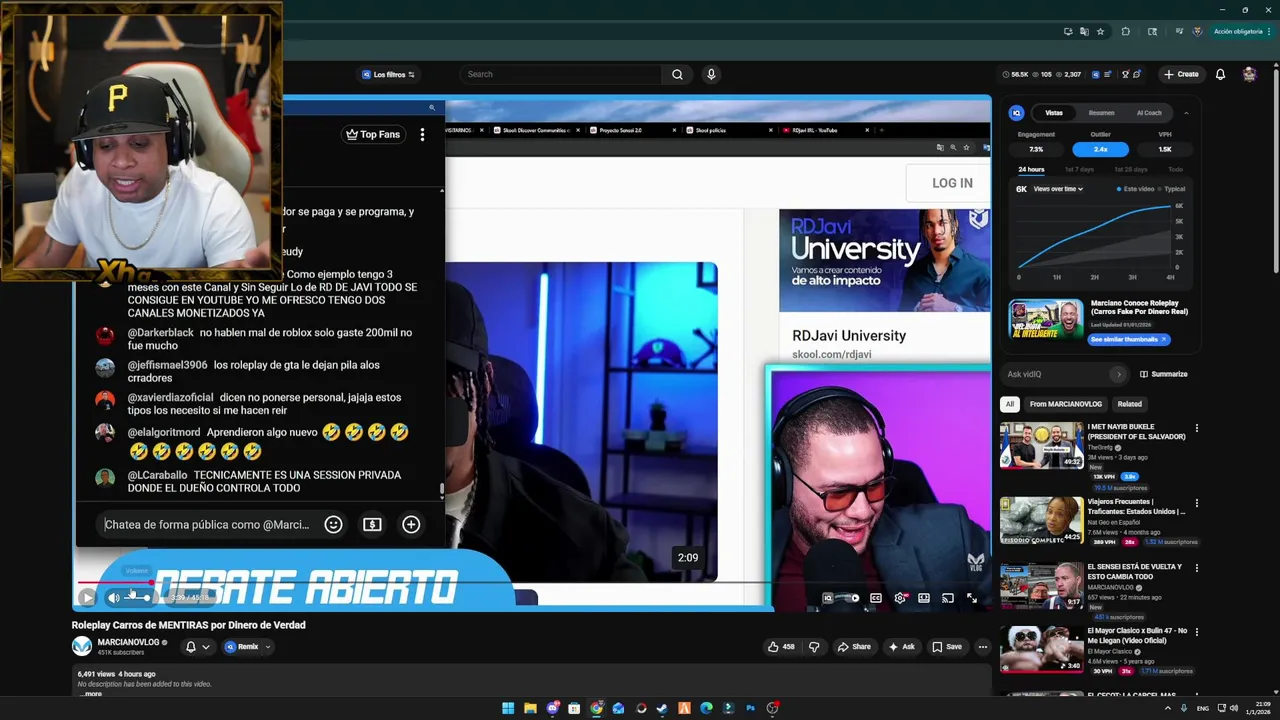Viewport: 1280px width, 720px height.
Task: Click the vidIQ icon in the player controls
Action: click(x=828, y=598)
